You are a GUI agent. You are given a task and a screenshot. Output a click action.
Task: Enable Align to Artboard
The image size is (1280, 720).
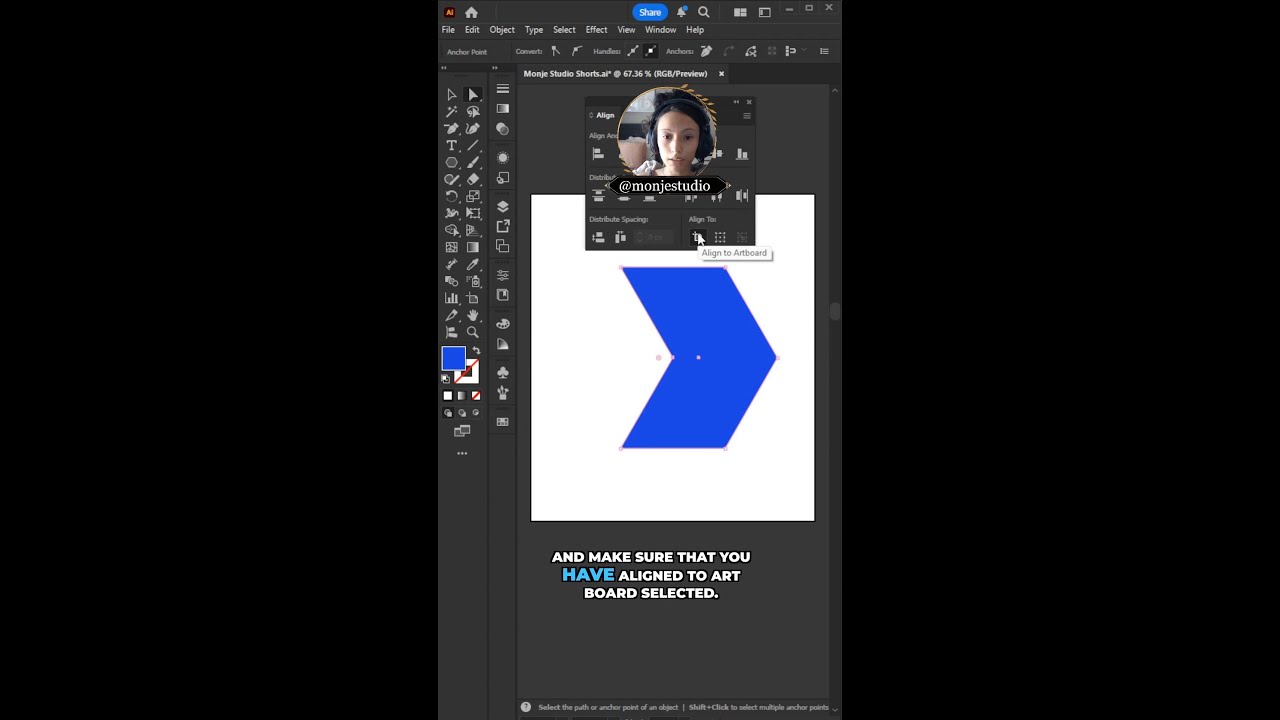tap(698, 237)
